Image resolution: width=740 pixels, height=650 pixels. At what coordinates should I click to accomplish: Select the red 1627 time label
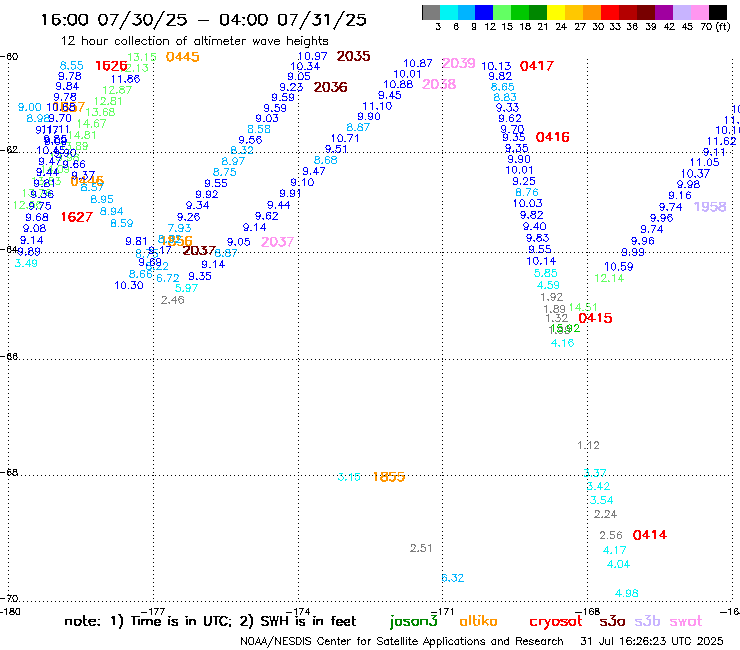77,217
